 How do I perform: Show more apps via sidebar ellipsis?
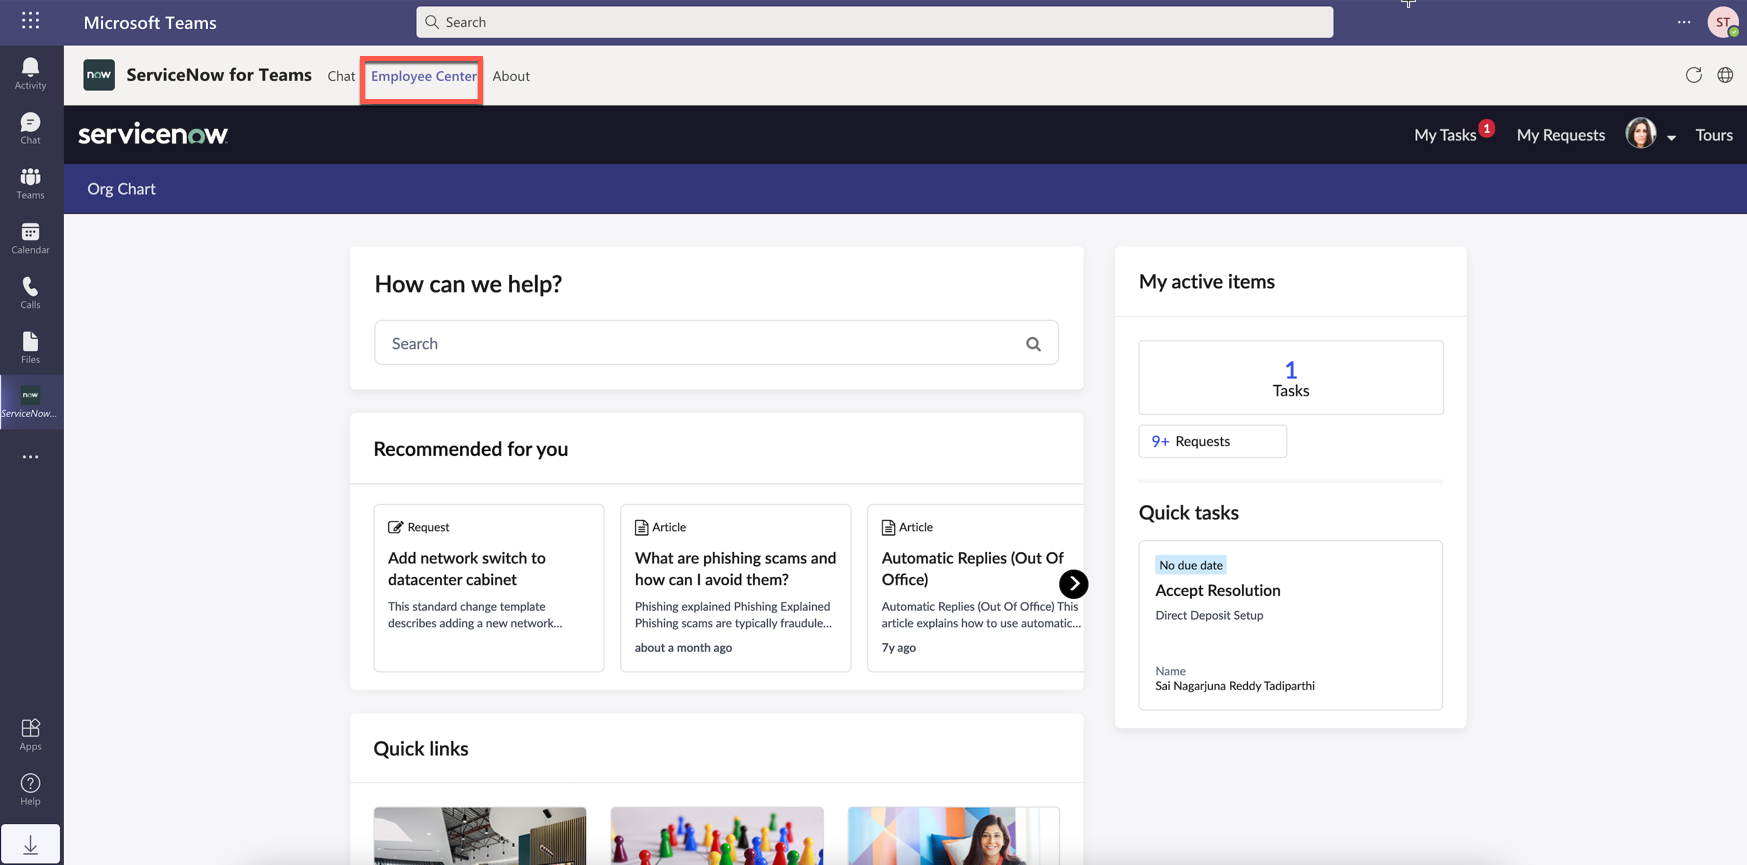[30, 457]
